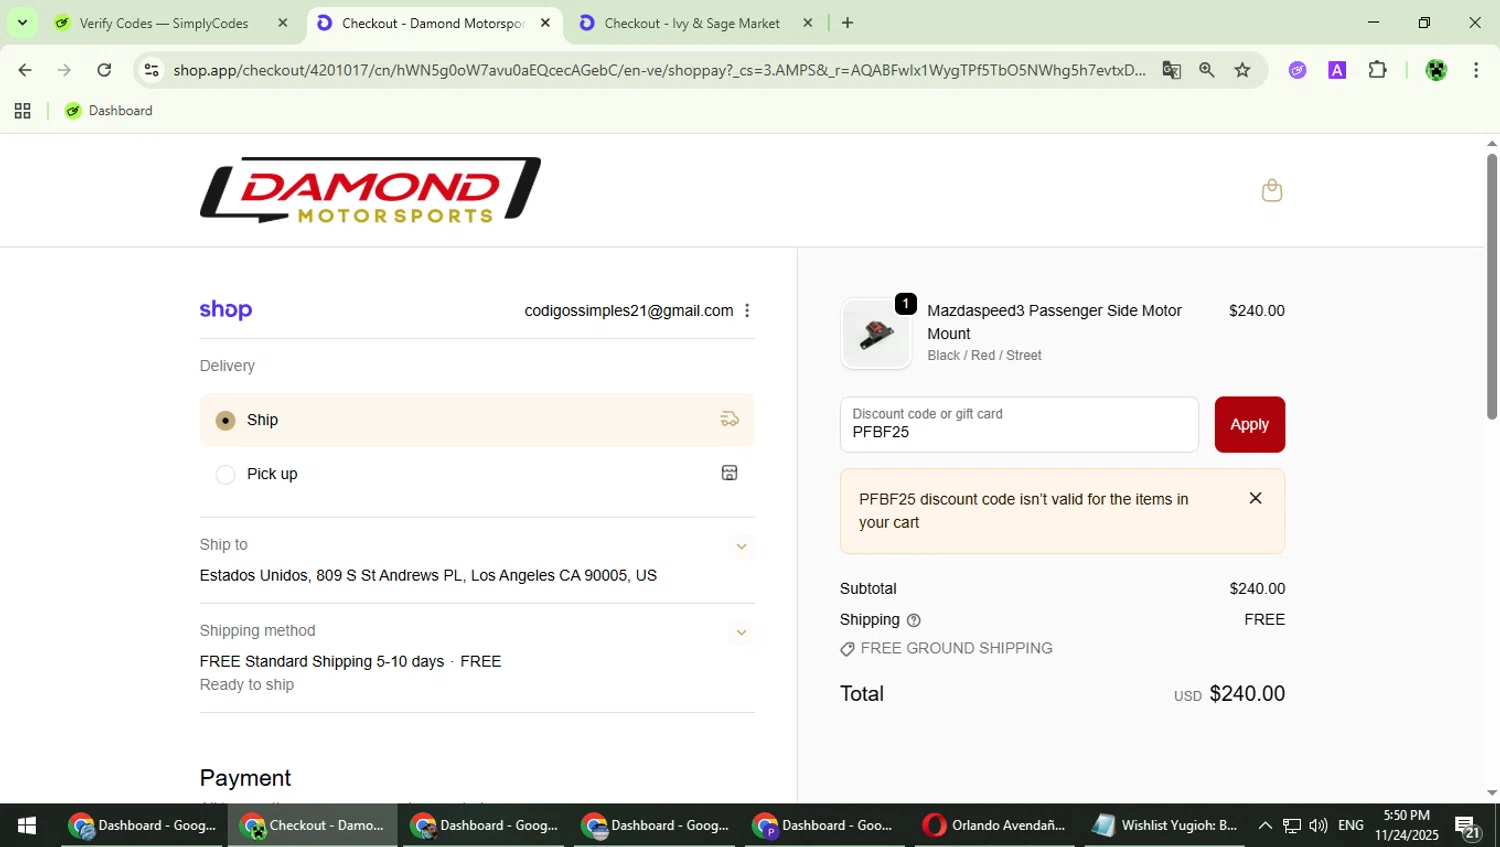
Task: Open the taskbar clock and date
Action: [1406, 825]
